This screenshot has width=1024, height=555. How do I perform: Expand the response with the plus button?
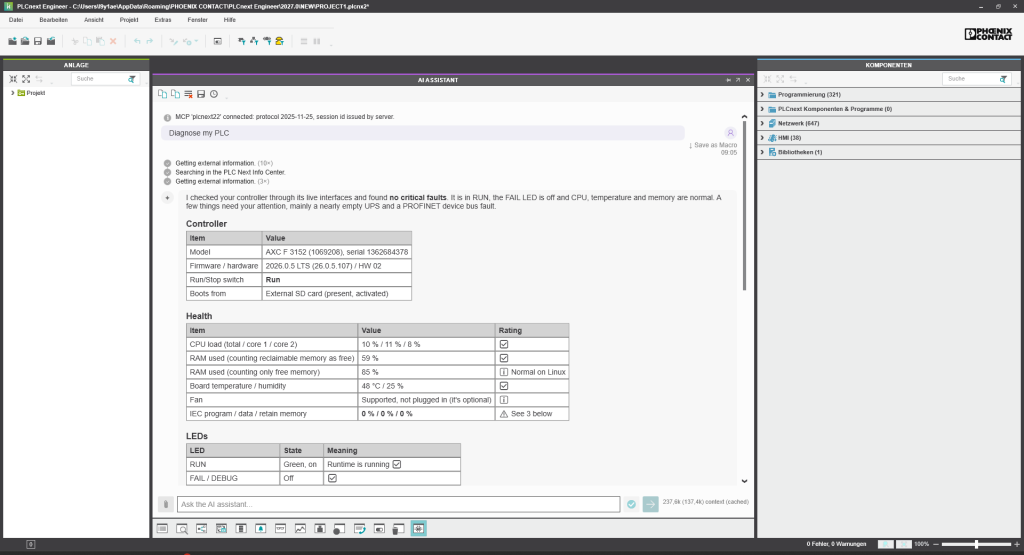[x=167, y=198]
